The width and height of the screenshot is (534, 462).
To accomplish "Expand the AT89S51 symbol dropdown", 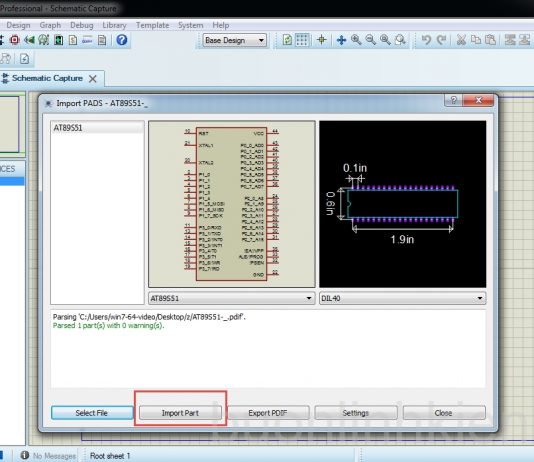I will [231, 298].
